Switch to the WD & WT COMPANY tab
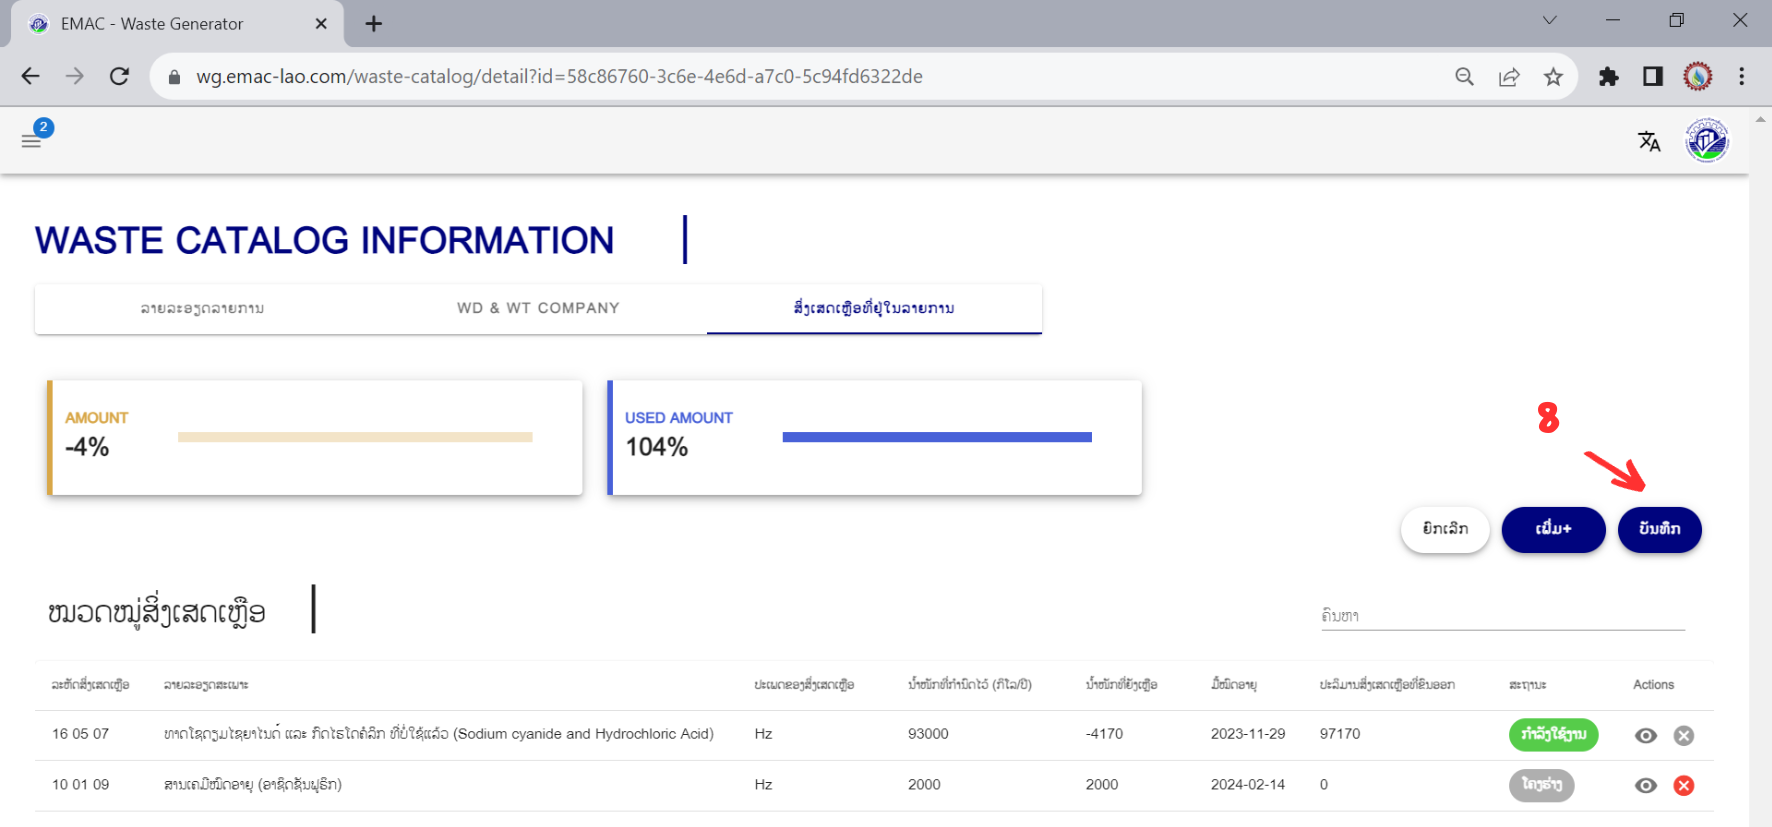Screen dimensions: 1772x827 coord(538,308)
